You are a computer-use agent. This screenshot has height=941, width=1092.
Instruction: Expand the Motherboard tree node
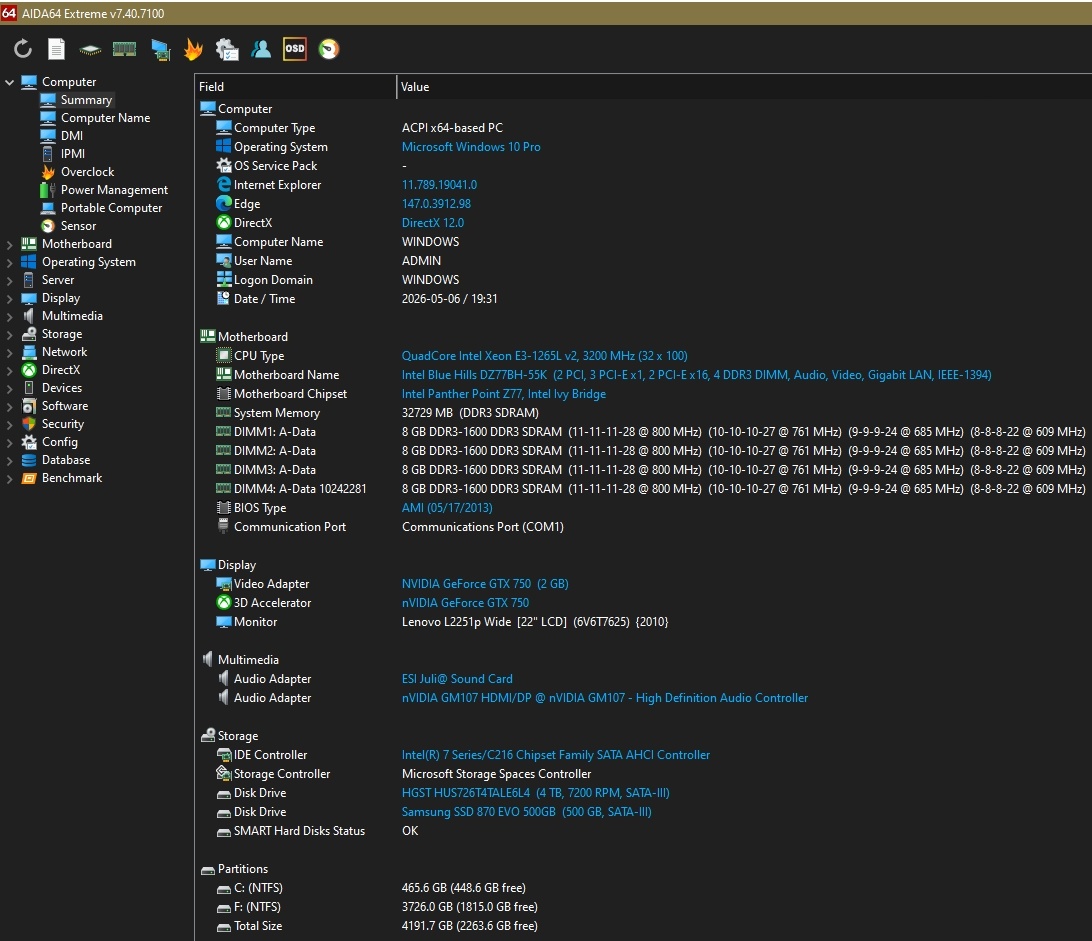coord(10,244)
